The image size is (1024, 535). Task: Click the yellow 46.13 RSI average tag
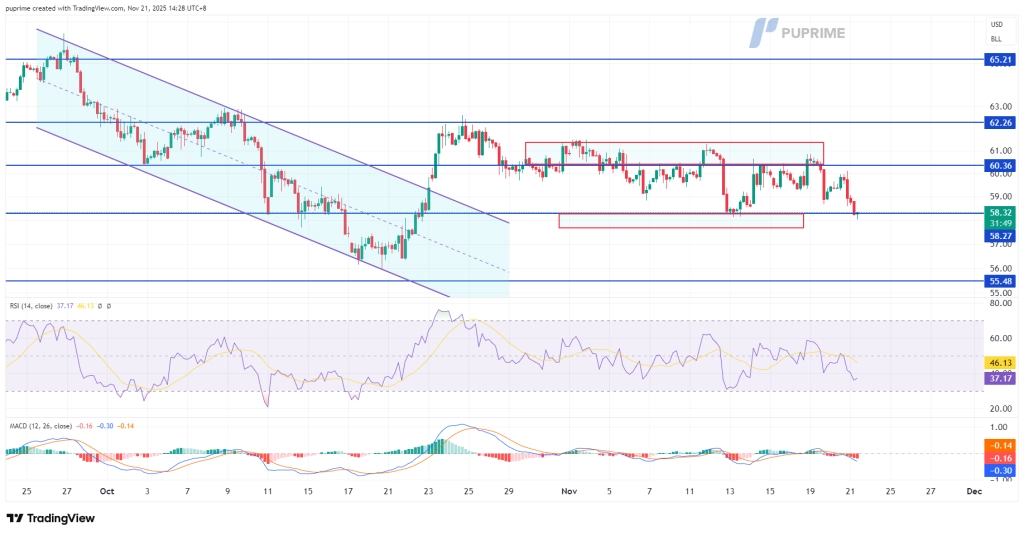tap(1000, 364)
